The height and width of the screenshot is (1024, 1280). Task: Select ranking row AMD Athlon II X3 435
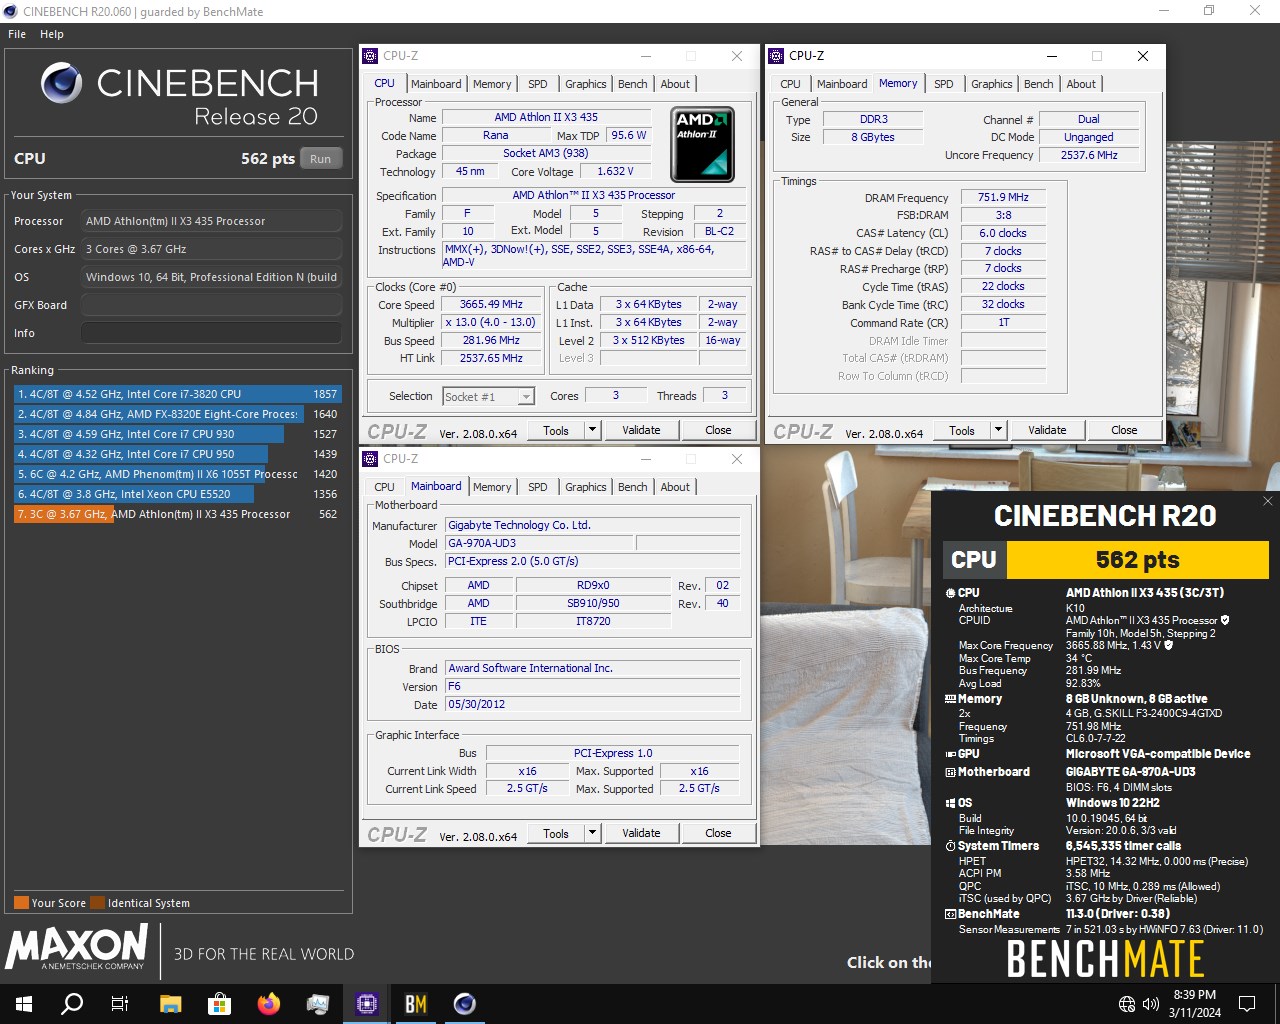pos(177,514)
